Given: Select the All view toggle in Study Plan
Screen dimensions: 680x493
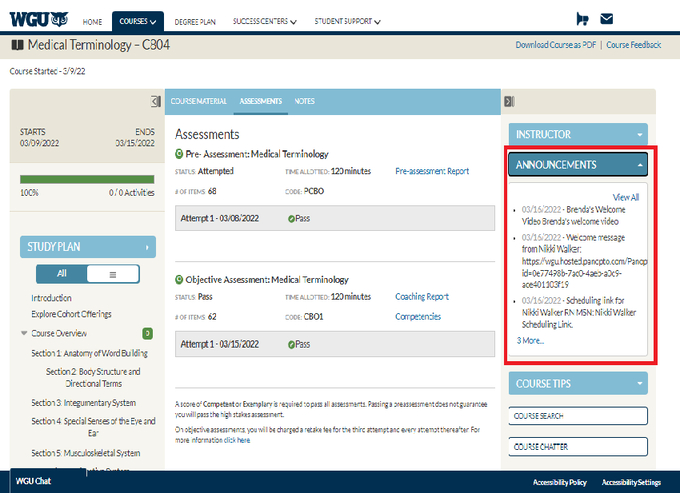Looking at the screenshot, I should point(62,272).
